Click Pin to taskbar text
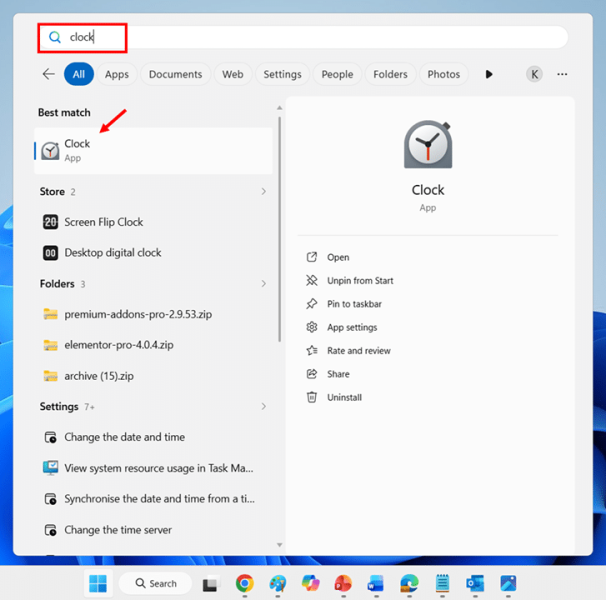This screenshot has width=606, height=600. [354, 304]
